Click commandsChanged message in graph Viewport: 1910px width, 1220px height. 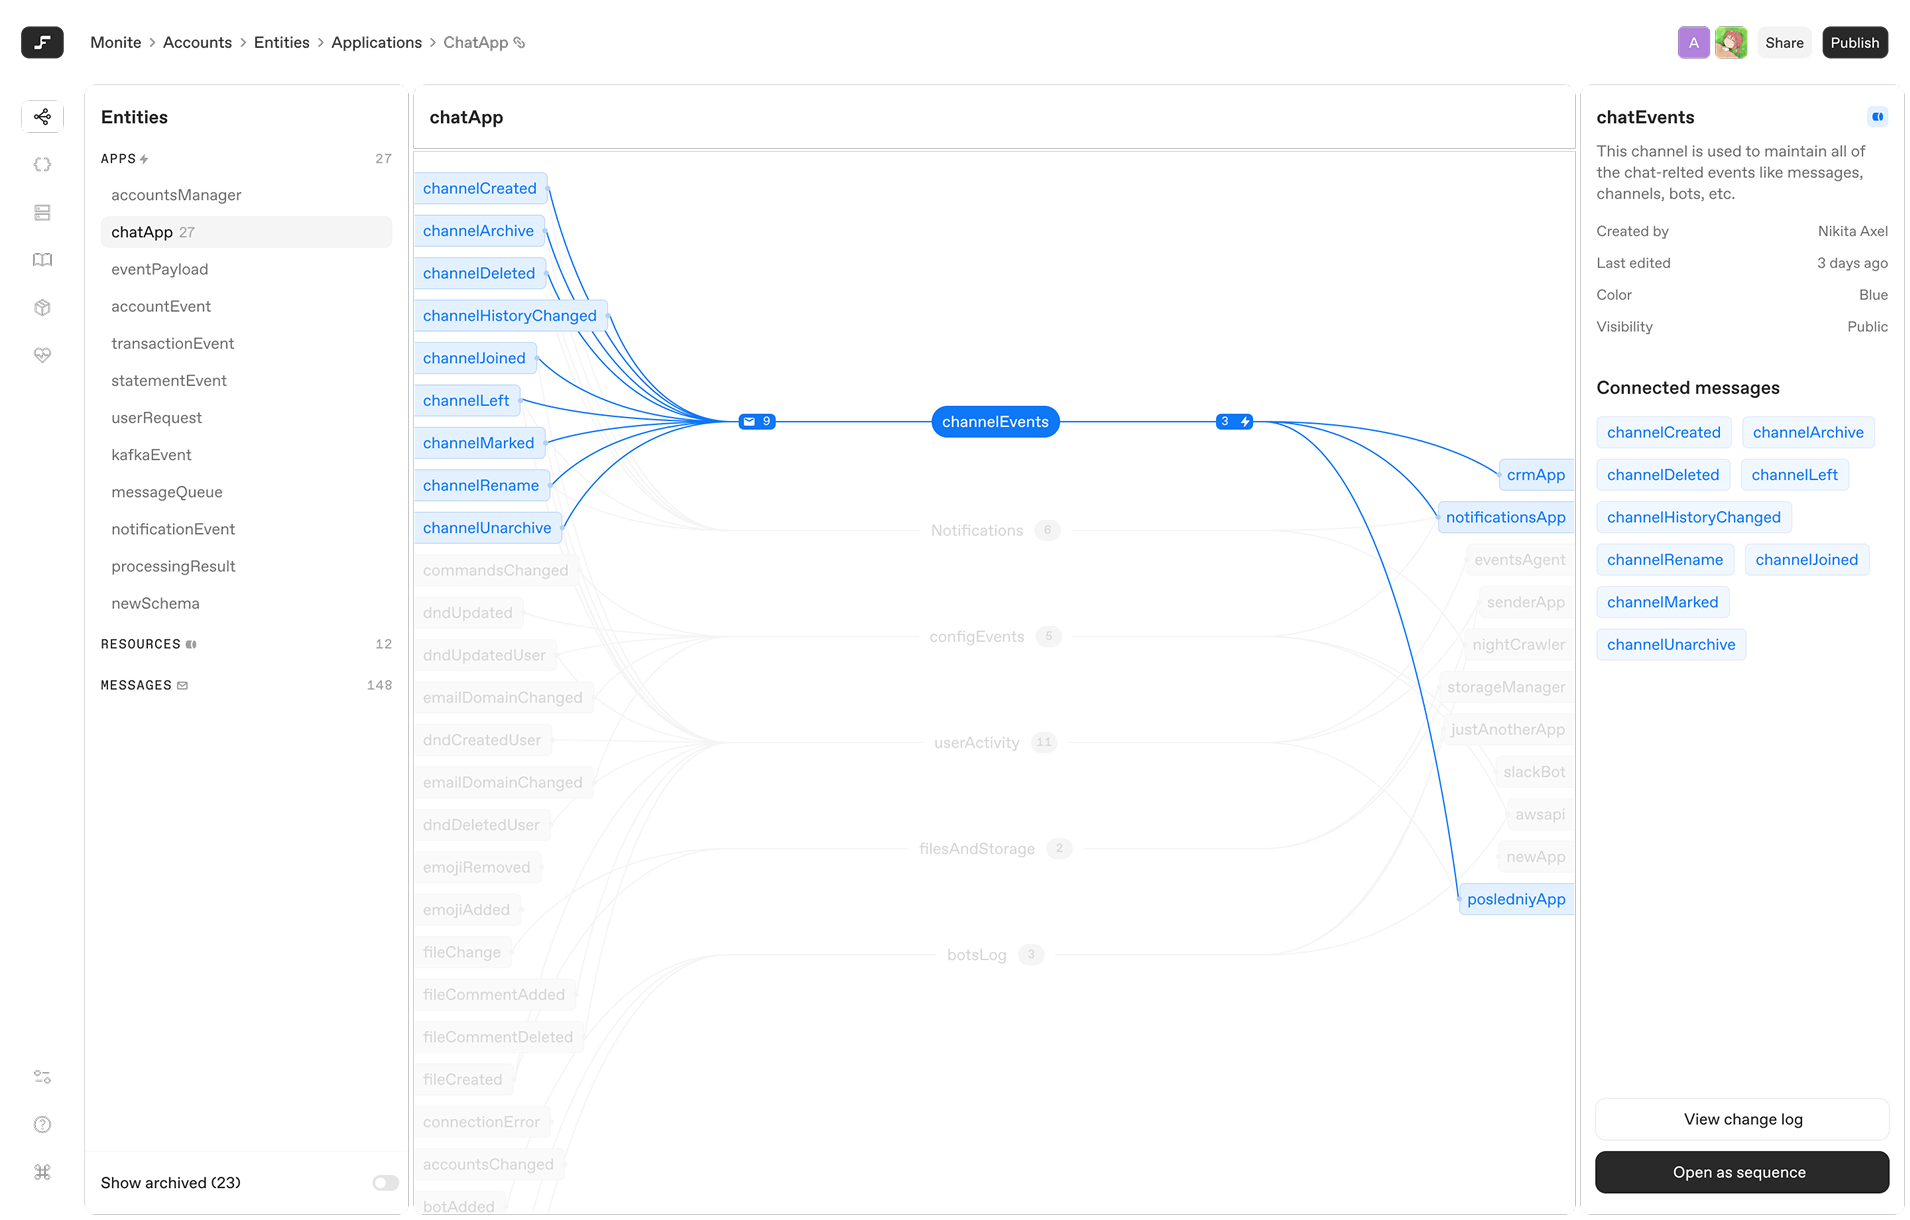[495, 571]
